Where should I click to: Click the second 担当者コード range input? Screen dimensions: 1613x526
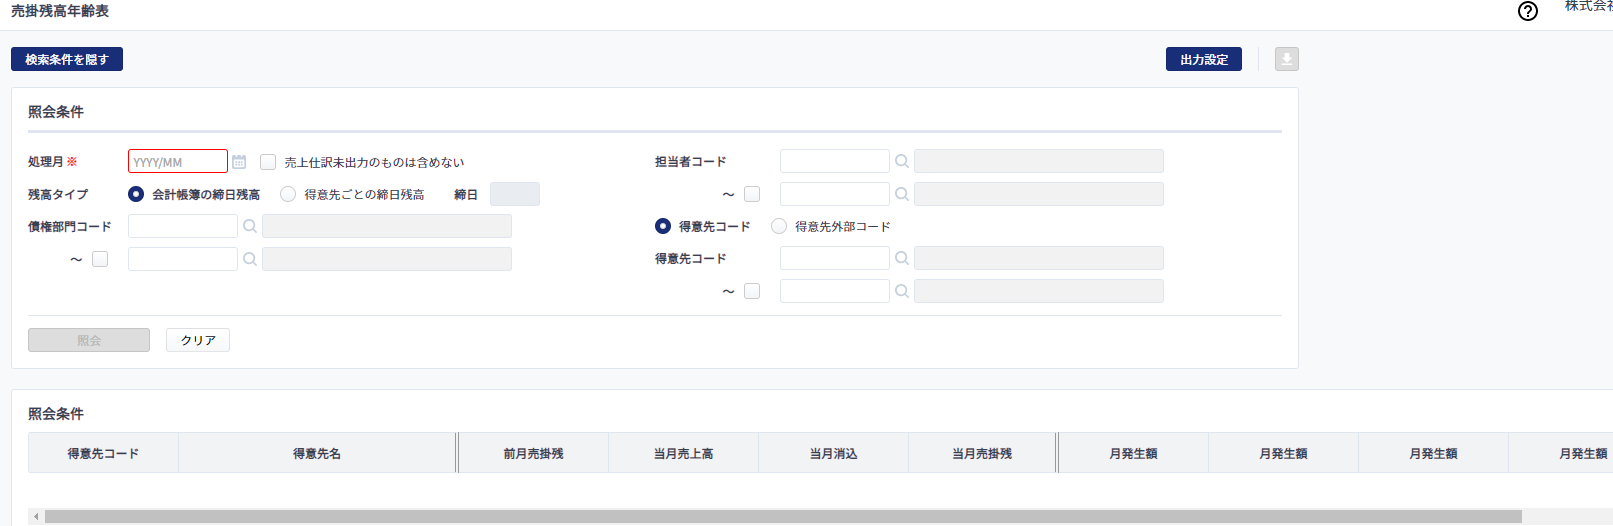[835, 194]
